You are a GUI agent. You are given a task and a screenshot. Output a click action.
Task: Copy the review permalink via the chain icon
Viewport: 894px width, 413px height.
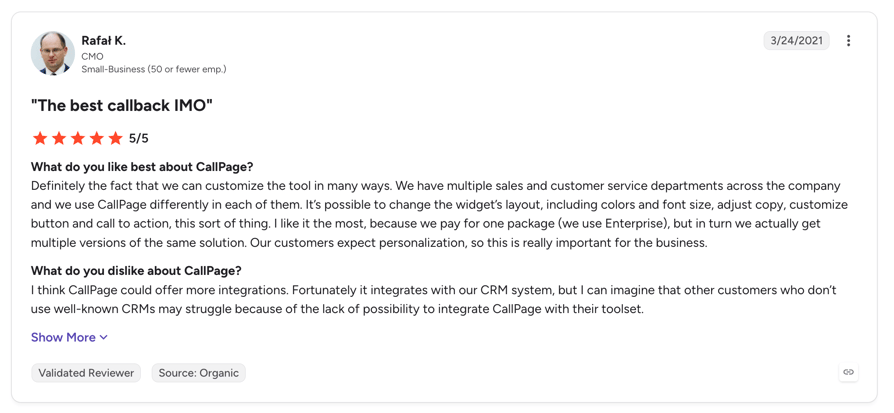[x=848, y=372]
